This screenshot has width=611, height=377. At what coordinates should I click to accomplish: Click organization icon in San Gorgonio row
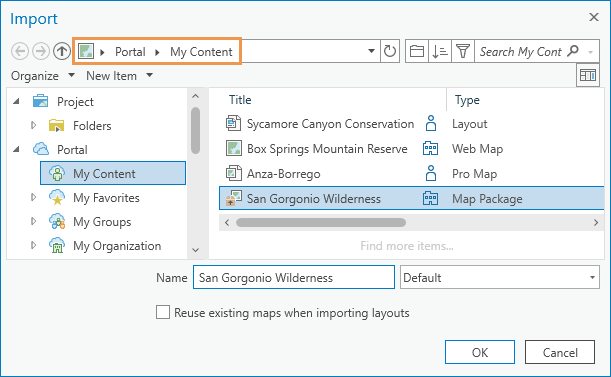click(x=431, y=198)
